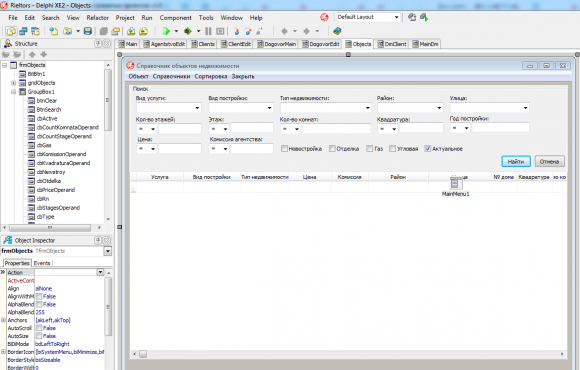Click the Кол-во комнат input field

[336, 129]
